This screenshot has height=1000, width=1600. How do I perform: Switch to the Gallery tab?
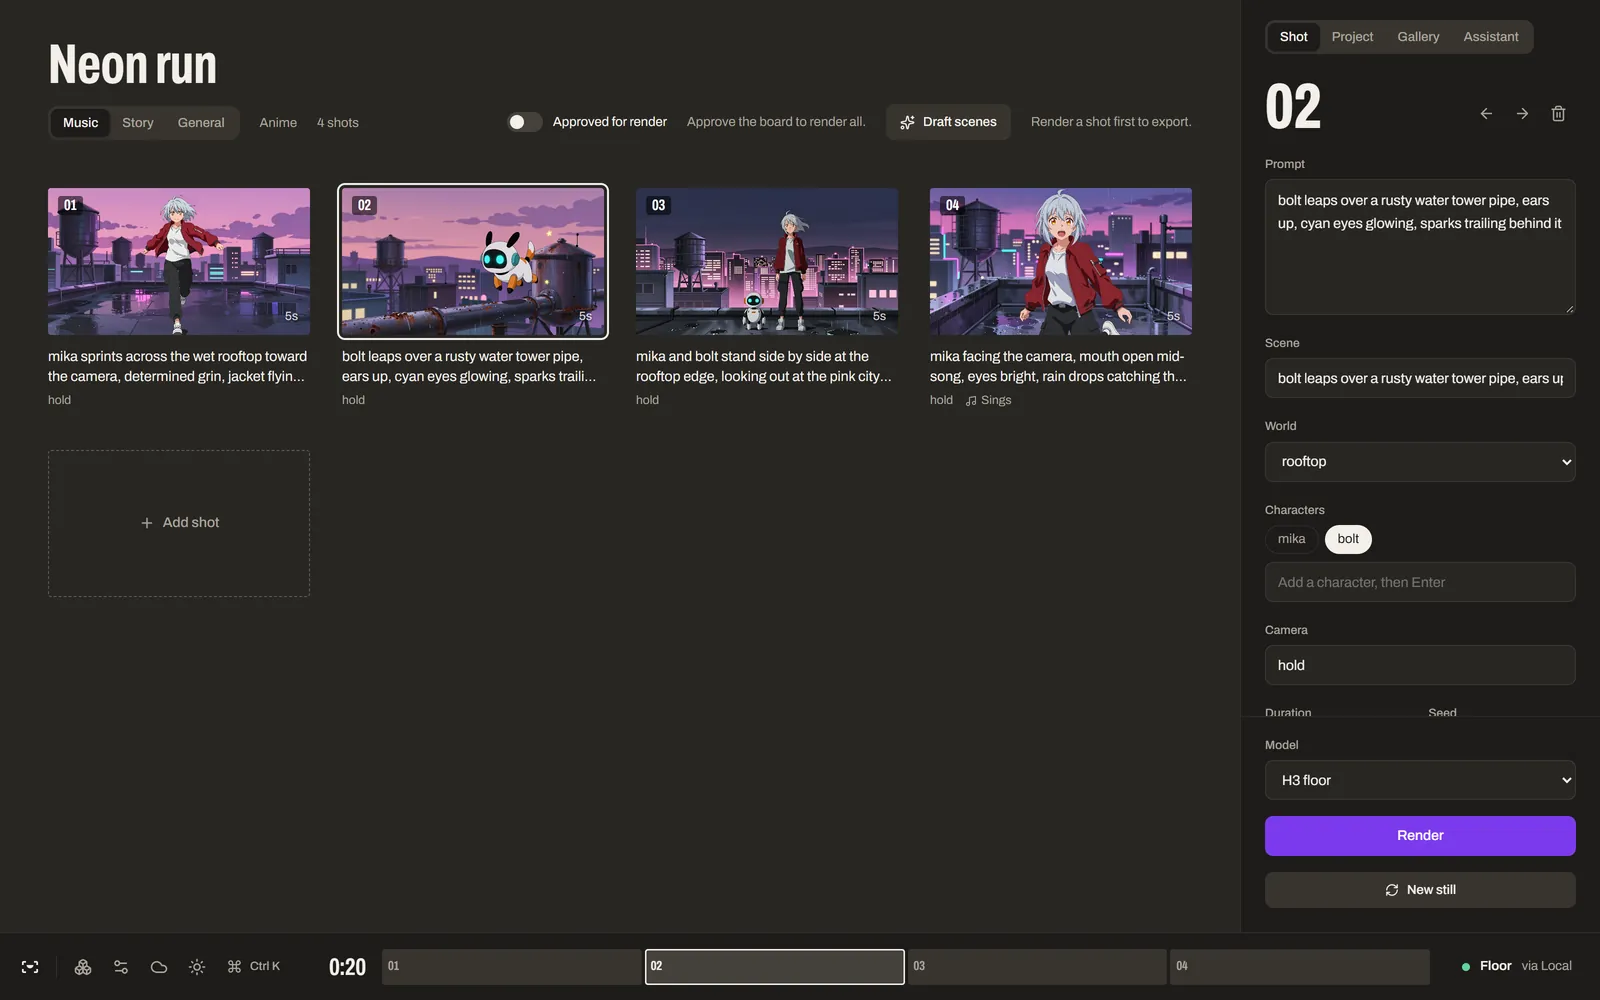[1418, 37]
